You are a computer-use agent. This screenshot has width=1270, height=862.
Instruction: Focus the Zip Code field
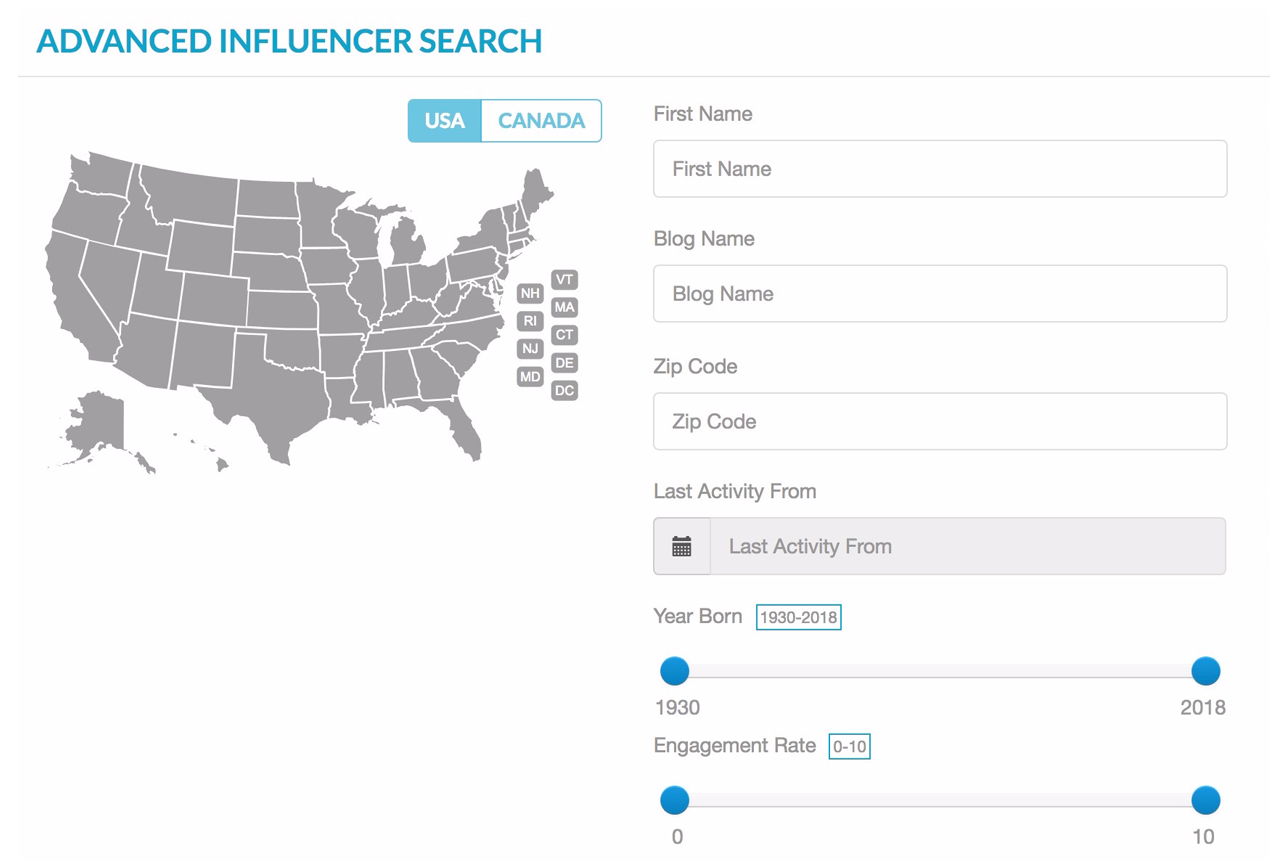click(940, 421)
